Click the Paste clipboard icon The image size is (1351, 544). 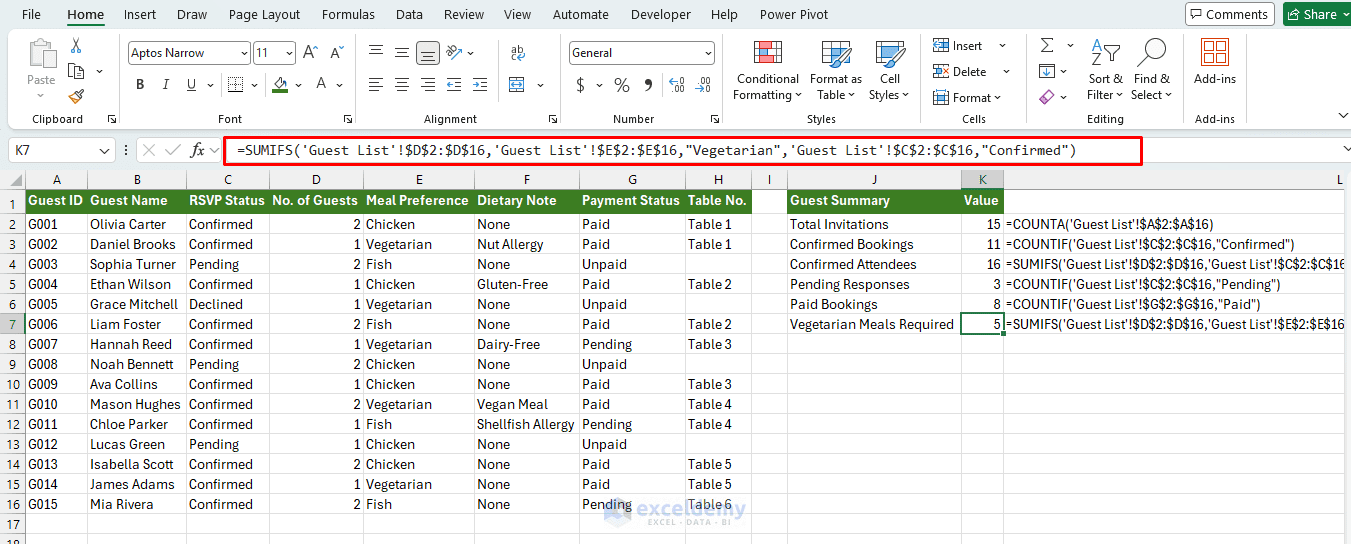[41, 55]
